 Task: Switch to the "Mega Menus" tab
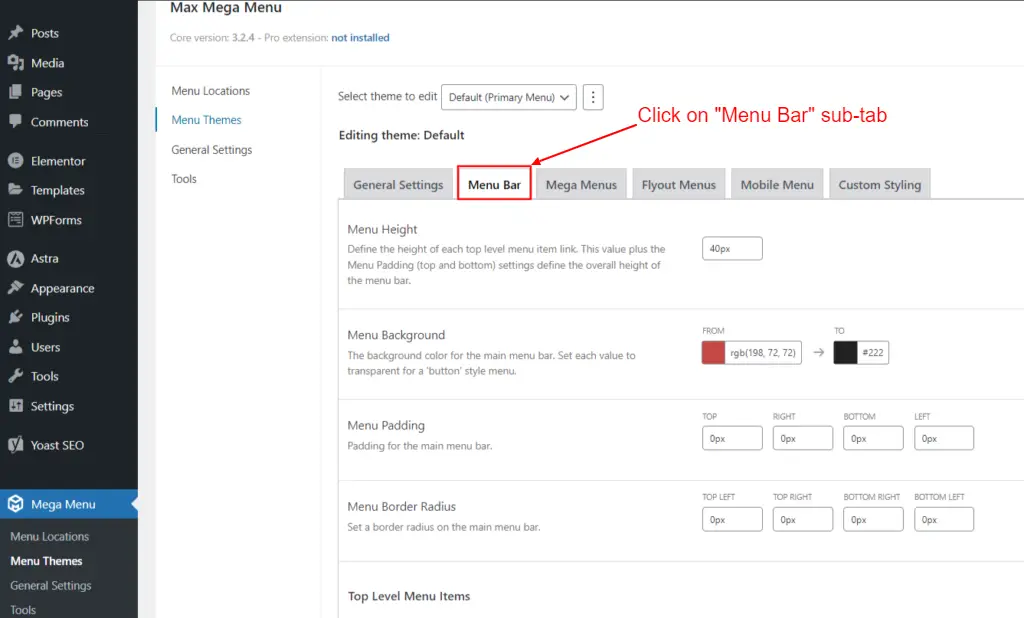[x=581, y=184]
